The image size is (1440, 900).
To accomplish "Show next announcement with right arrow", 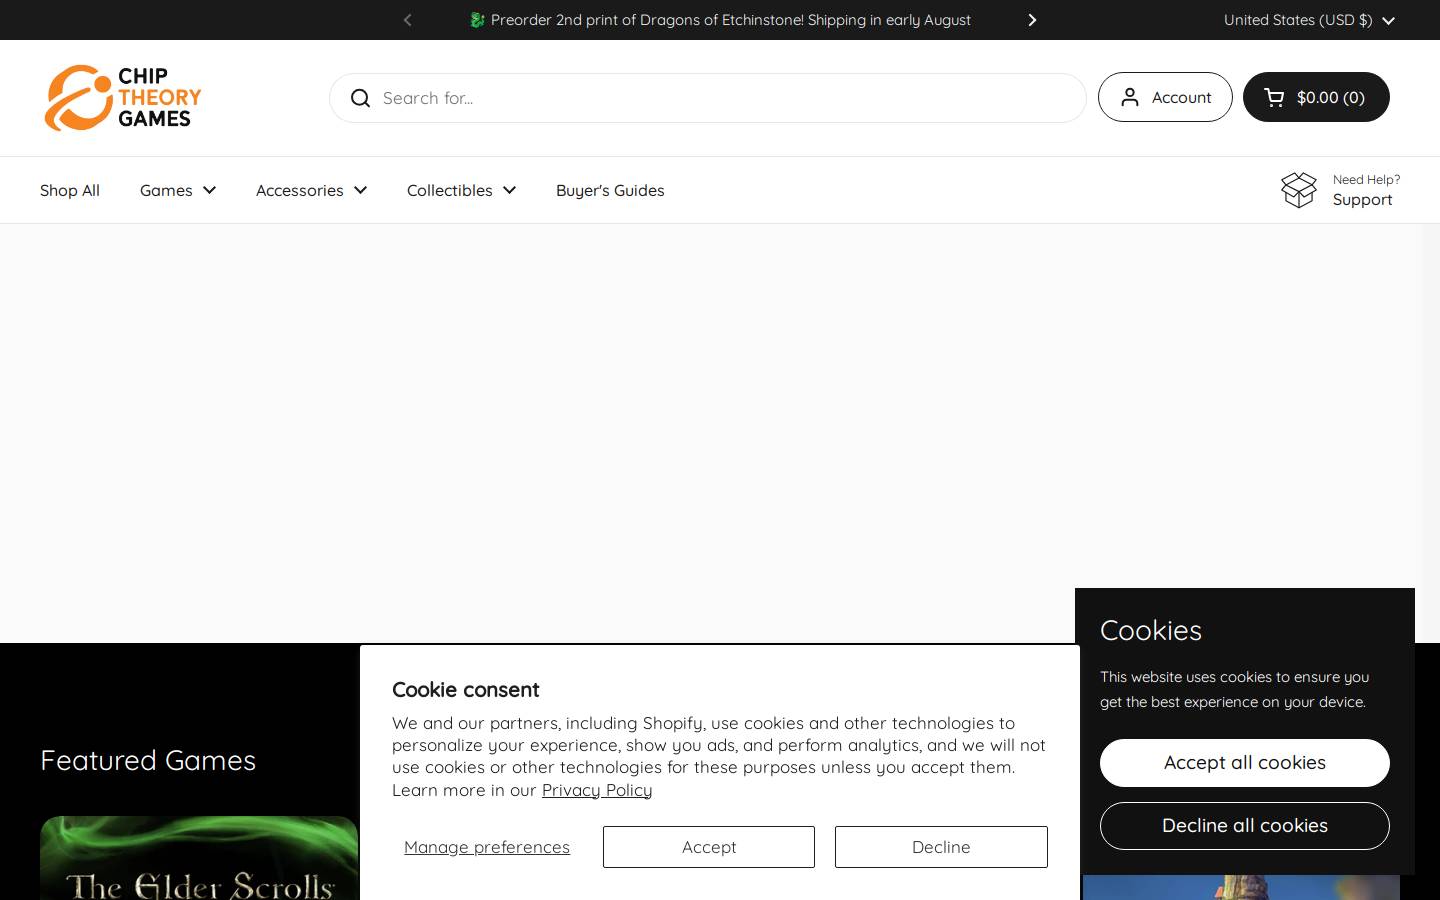I will [1032, 20].
